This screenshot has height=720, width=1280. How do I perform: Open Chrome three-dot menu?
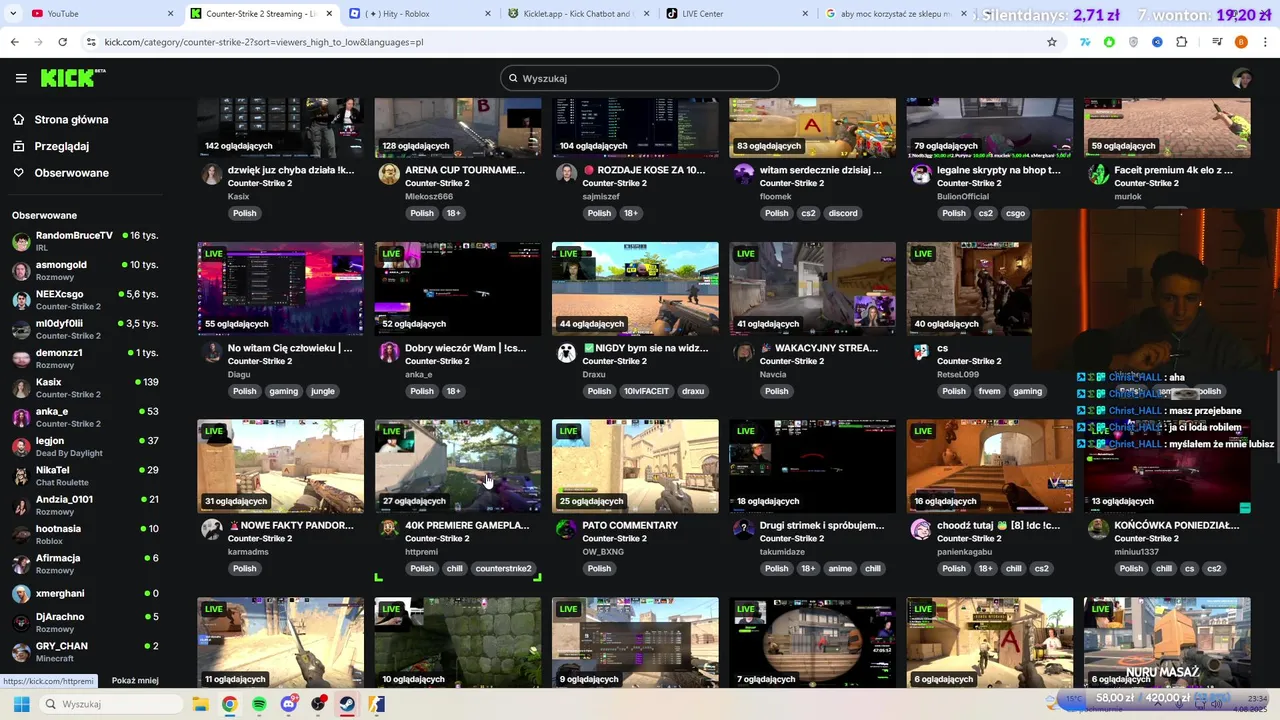tap(1264, 42)
